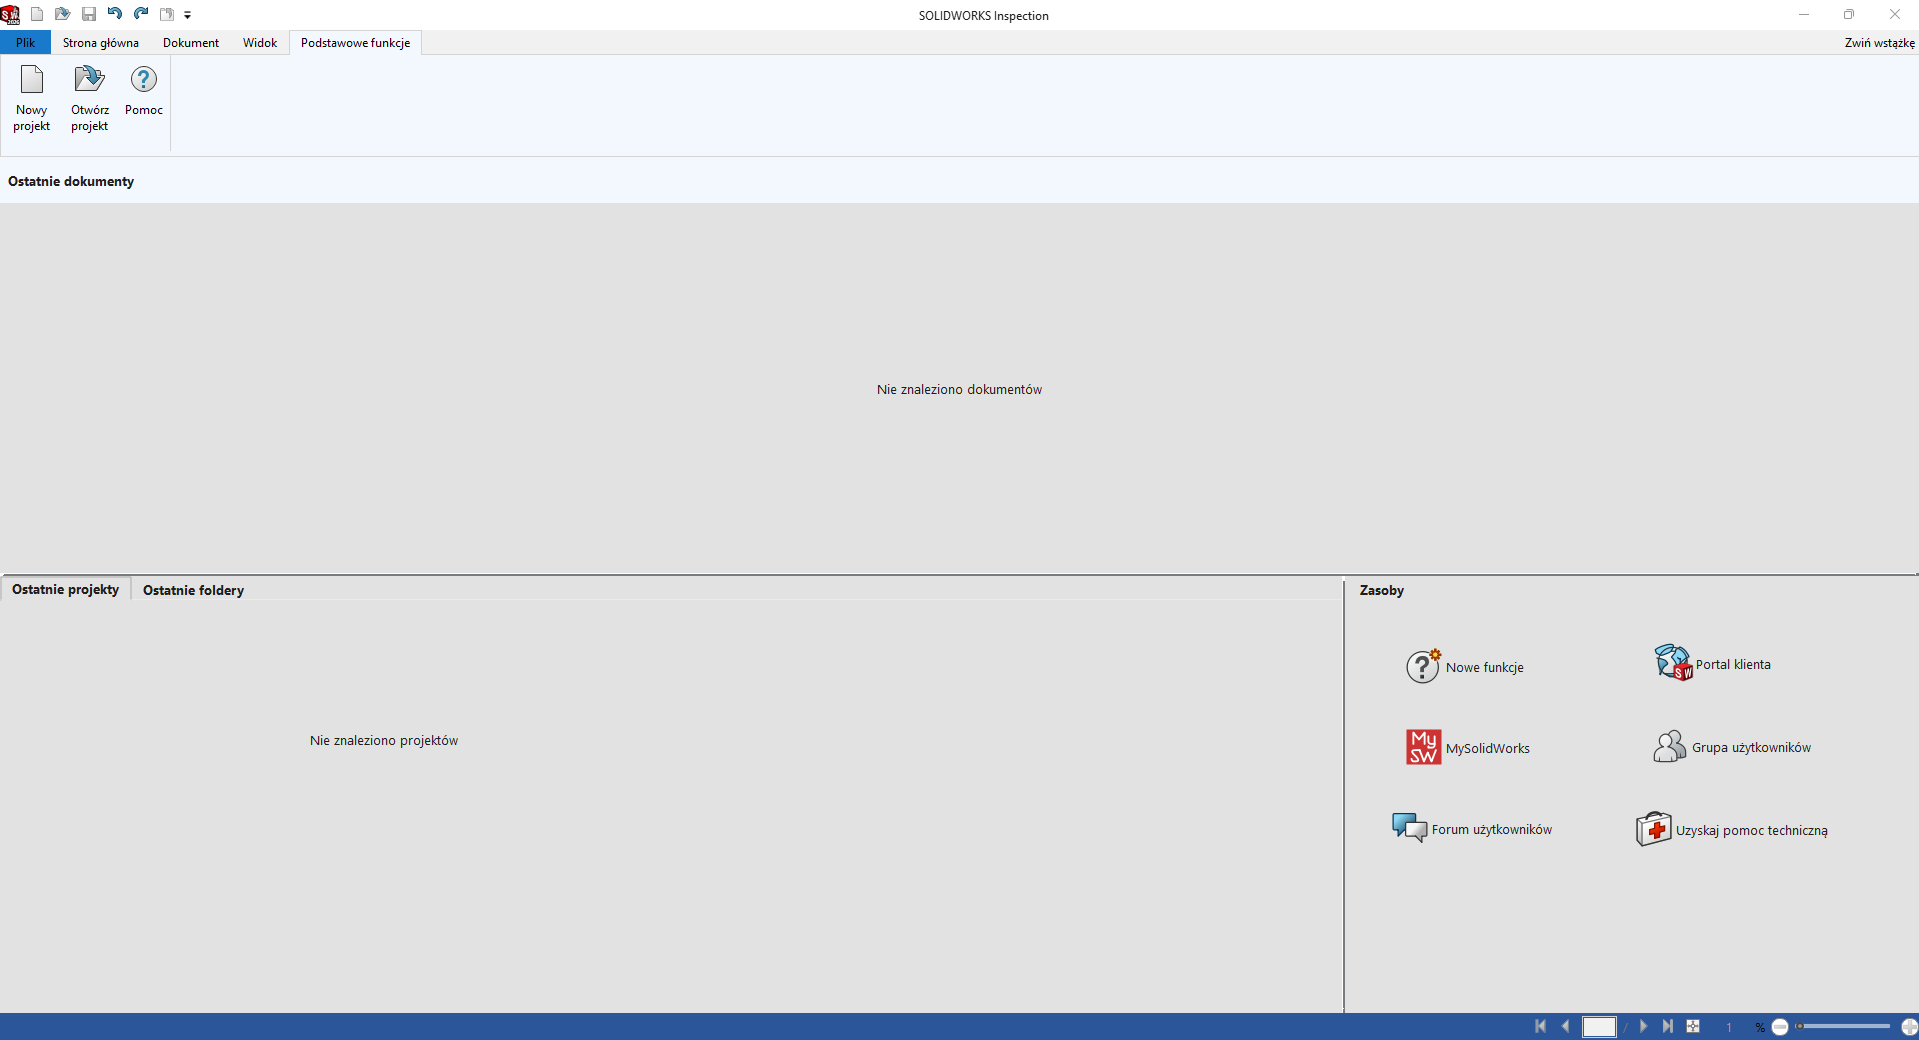
Task: Click the zoom in plus button
Action: pyautogui.click(x=1909, y=1027)
